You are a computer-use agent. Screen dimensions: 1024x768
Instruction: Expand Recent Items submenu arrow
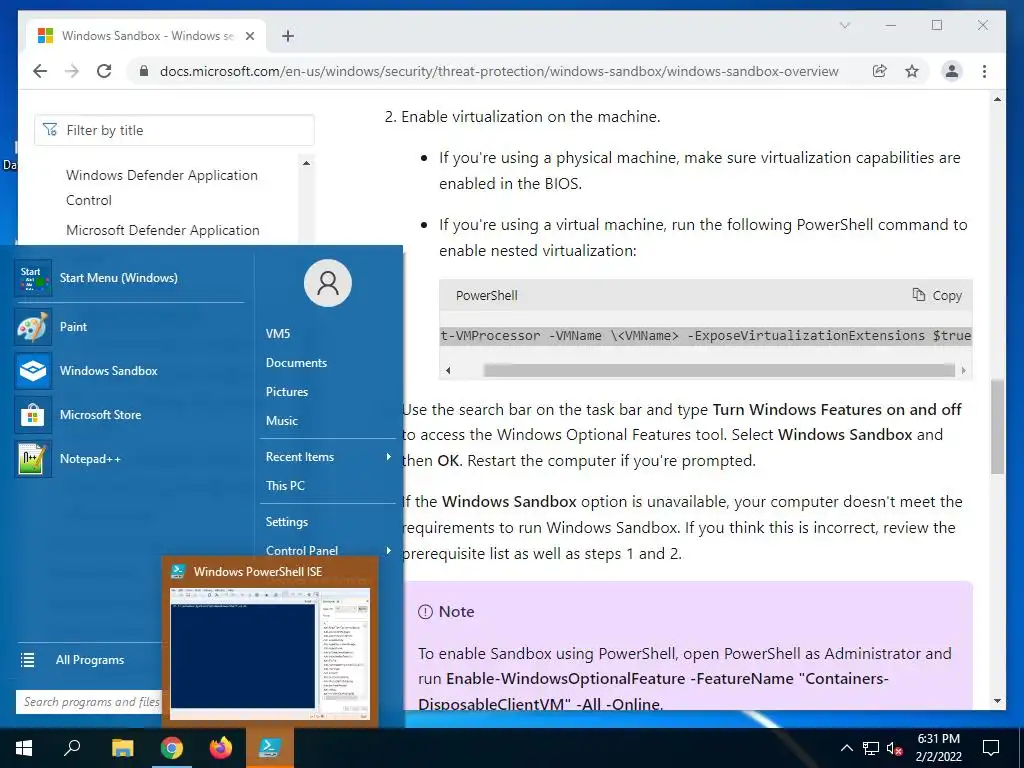click(x=389, y=456)
